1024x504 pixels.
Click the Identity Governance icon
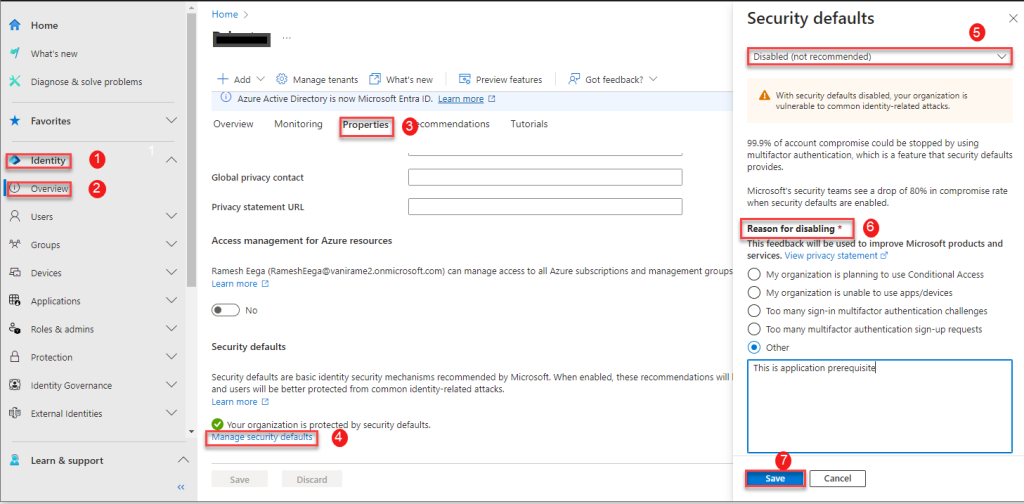point(14,385)
